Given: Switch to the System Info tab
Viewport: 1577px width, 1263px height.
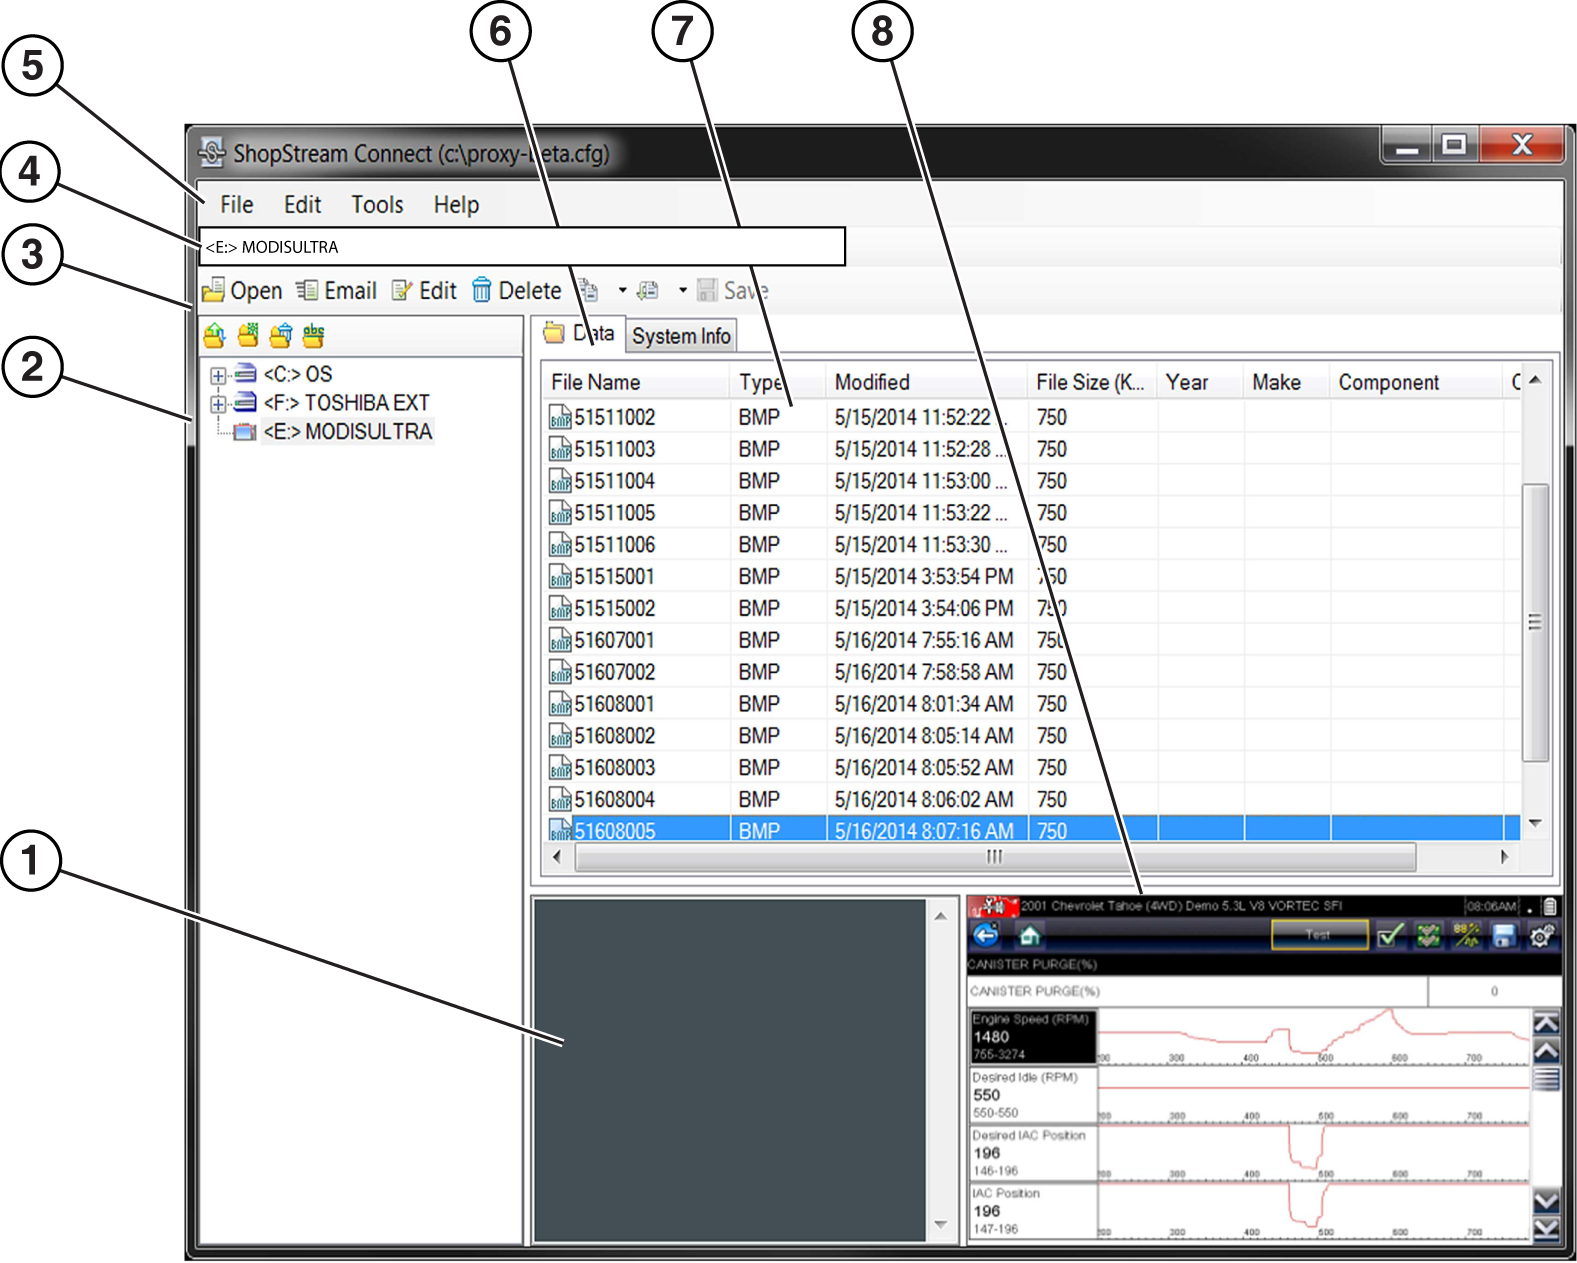Looking at the screenshot, I should tap(681, 336).
